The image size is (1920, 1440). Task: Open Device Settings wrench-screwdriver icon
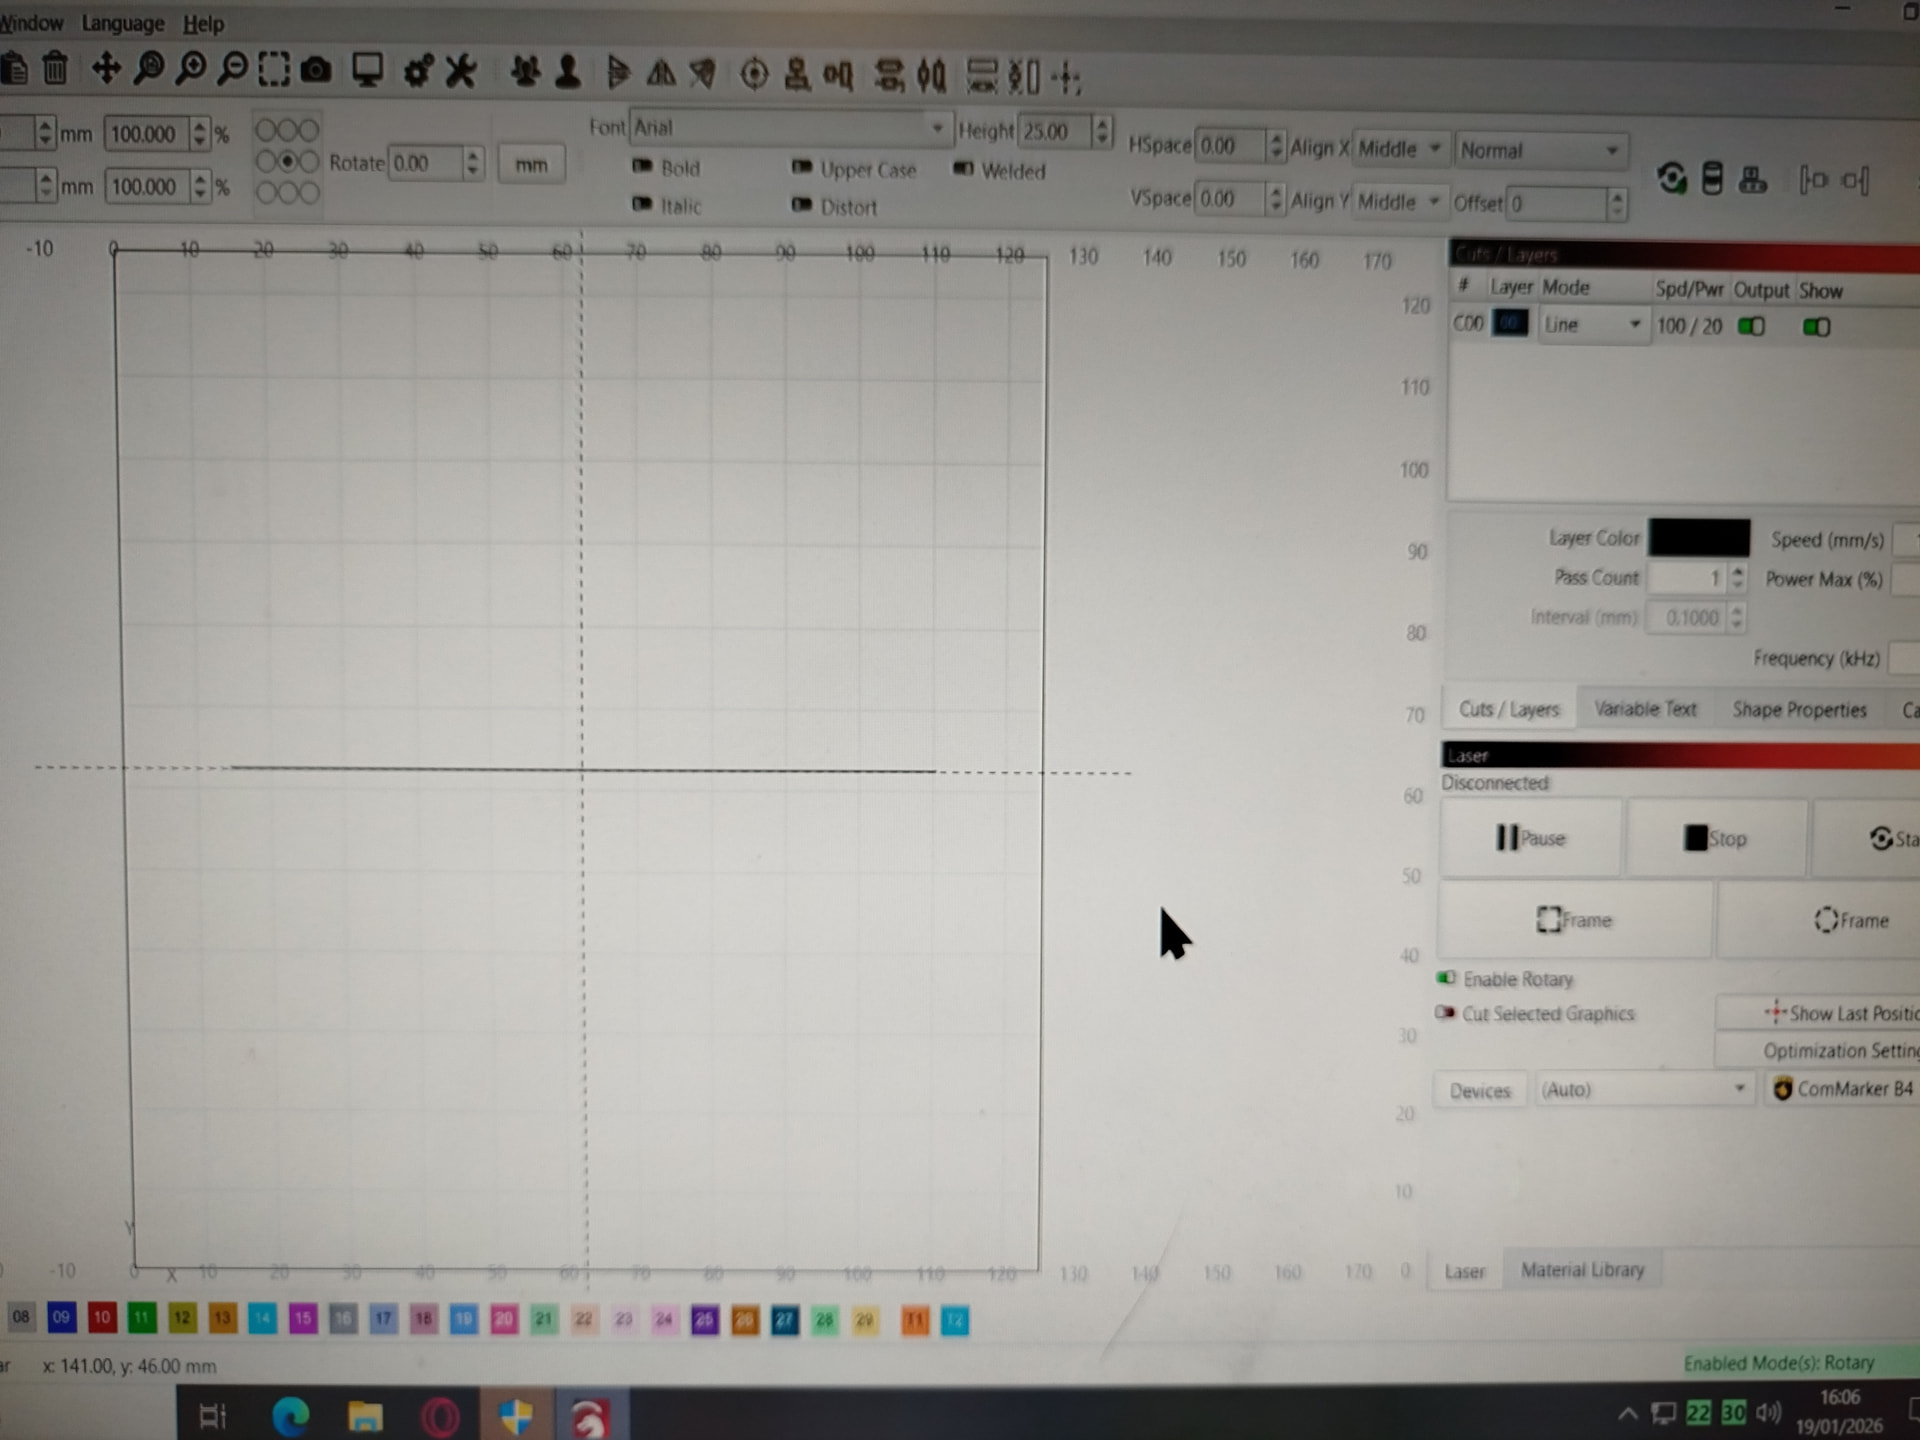pos(461,71)
